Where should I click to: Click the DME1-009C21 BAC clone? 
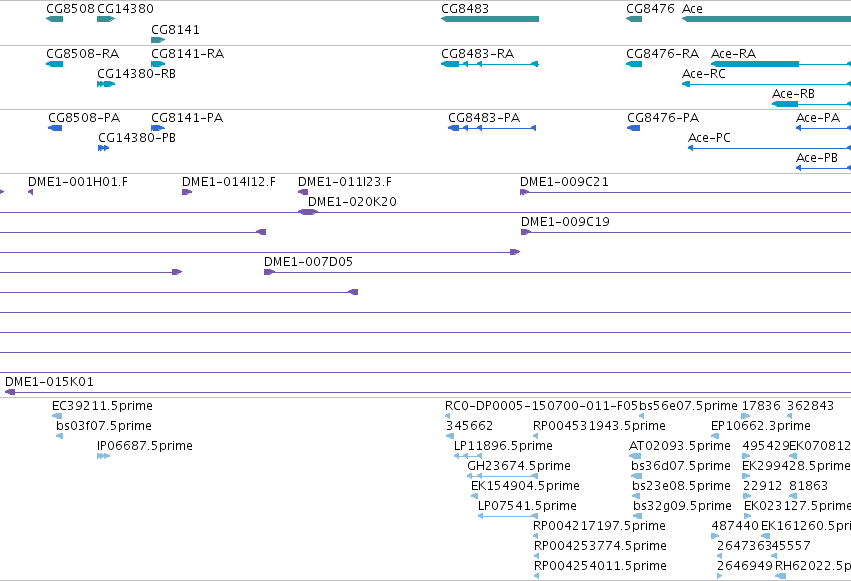click(685, 192)
